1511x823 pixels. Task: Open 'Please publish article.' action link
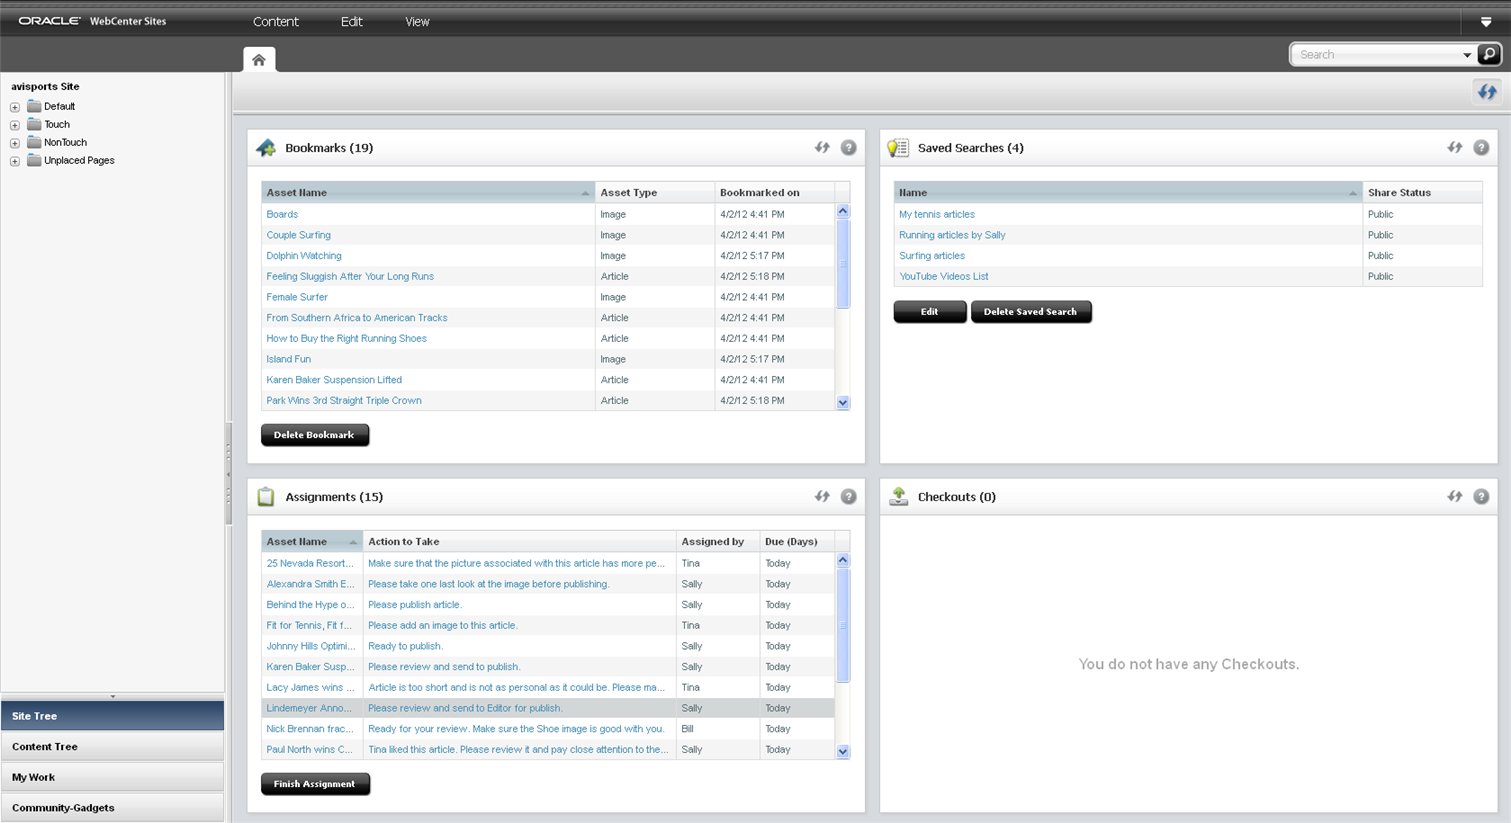(x=414, y=604)
